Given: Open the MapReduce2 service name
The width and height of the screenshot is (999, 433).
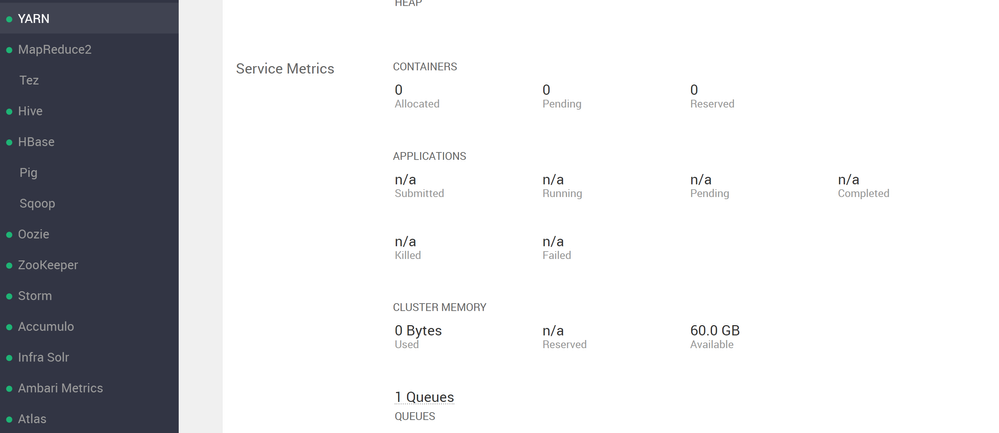Looking at the screenshot, I should tap(54, 49).
